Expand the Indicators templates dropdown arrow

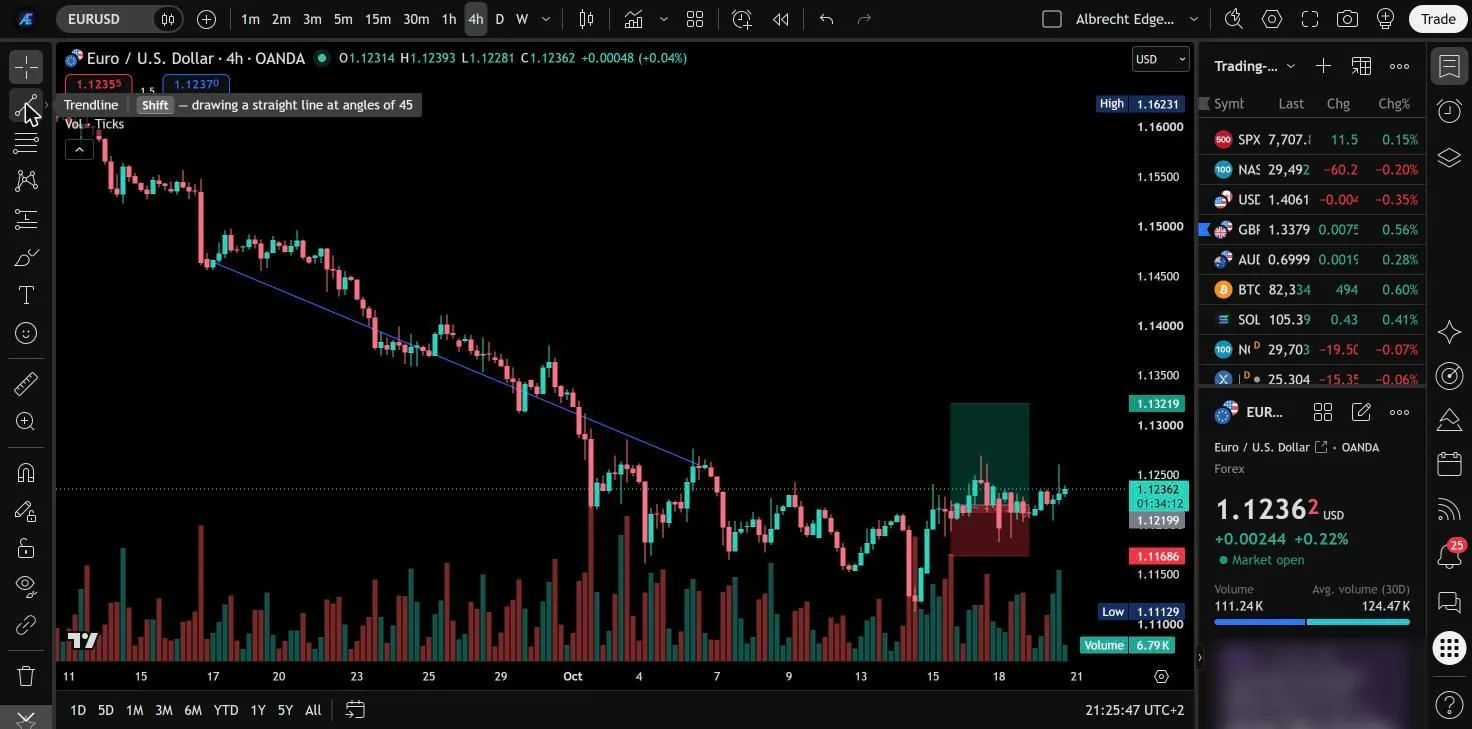coord(663,19)
